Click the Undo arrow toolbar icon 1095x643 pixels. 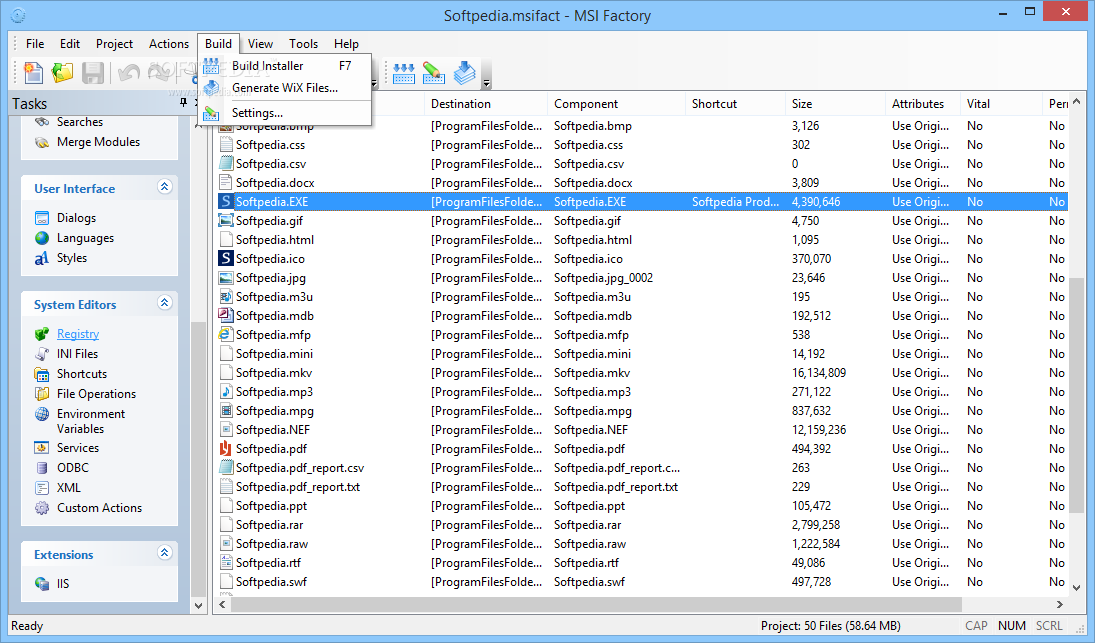[x=128, y=72]
